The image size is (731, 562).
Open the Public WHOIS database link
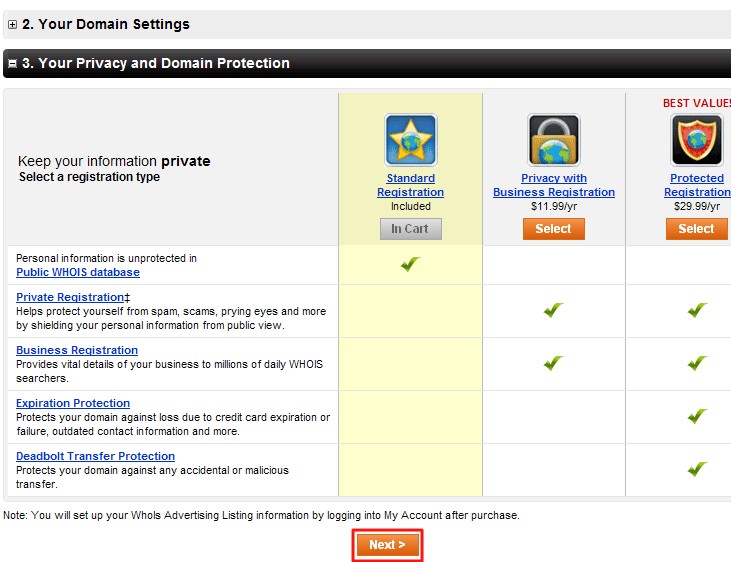[x=78, y=272]
